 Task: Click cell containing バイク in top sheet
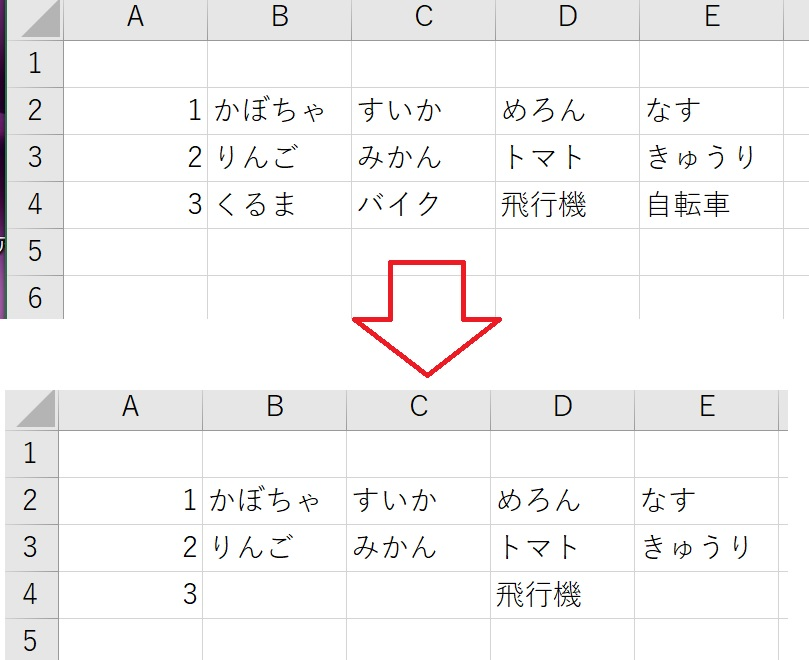click(x=424, y=205)
